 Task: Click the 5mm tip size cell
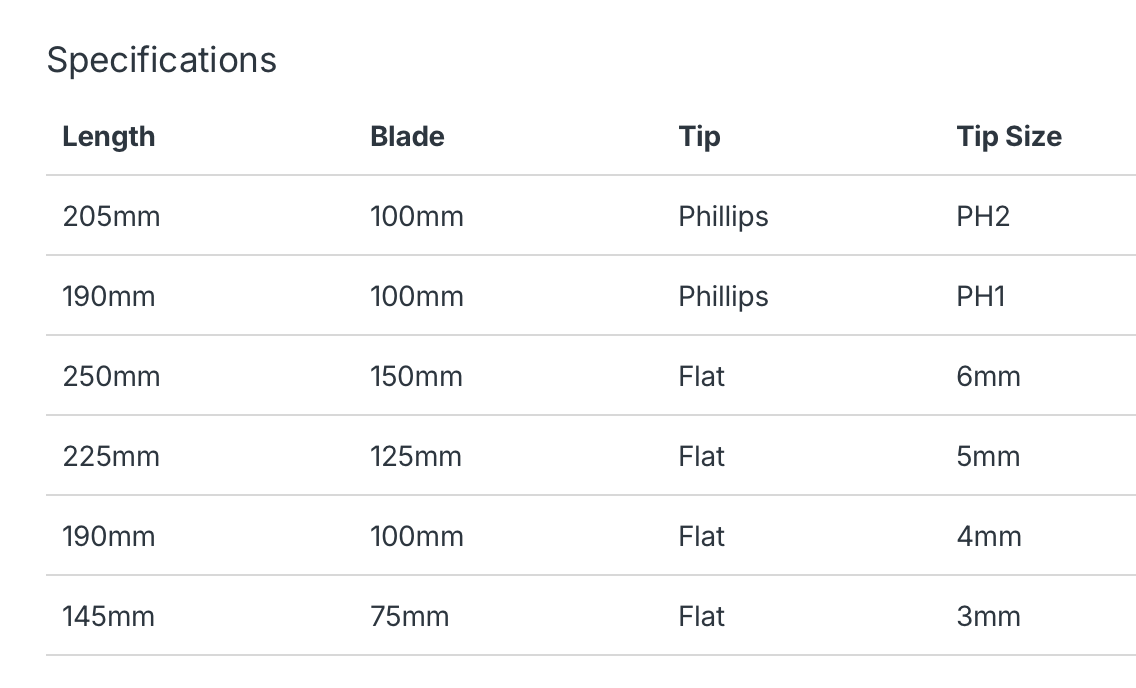[x=988, y=456]
